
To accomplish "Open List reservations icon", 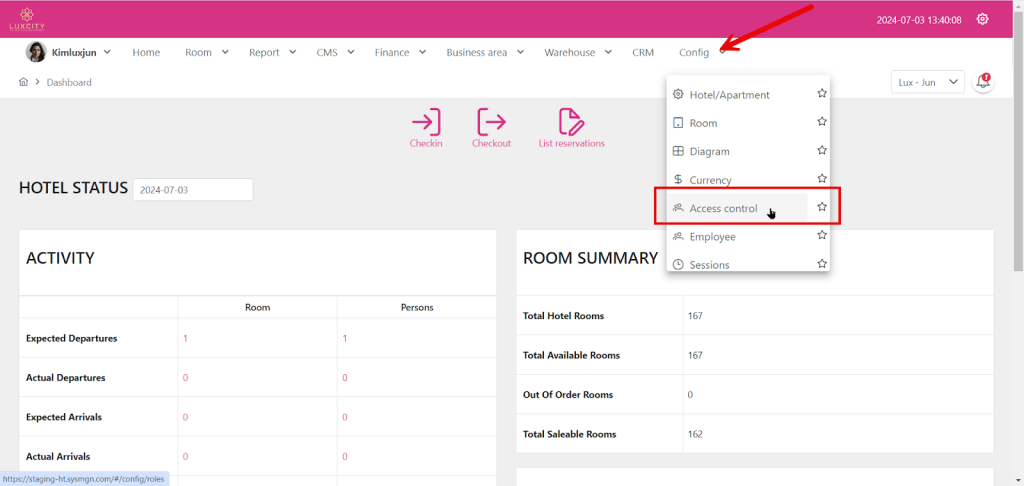I will tap(571, 123).
